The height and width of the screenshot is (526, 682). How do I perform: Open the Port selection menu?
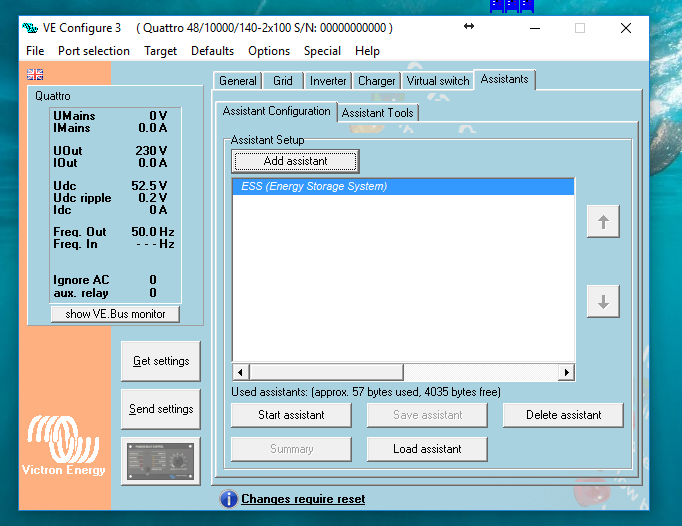94,51
